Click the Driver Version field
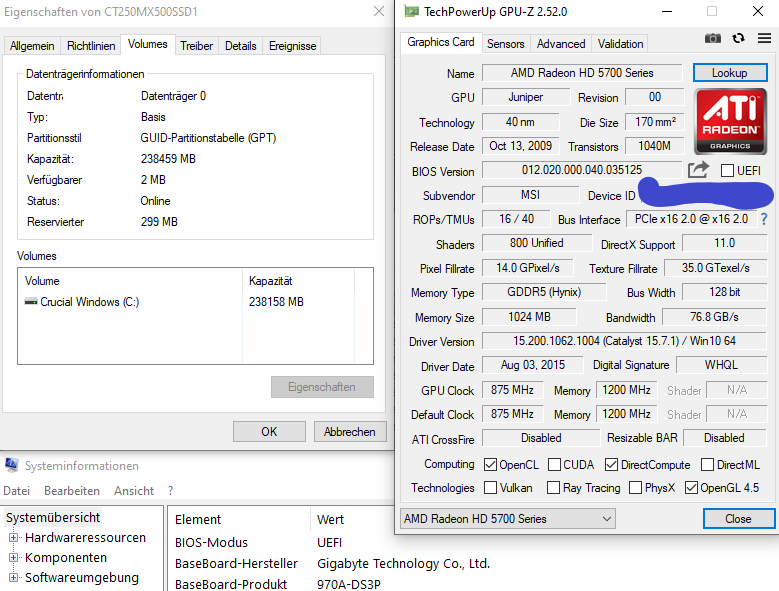 (x=624, y=341)
